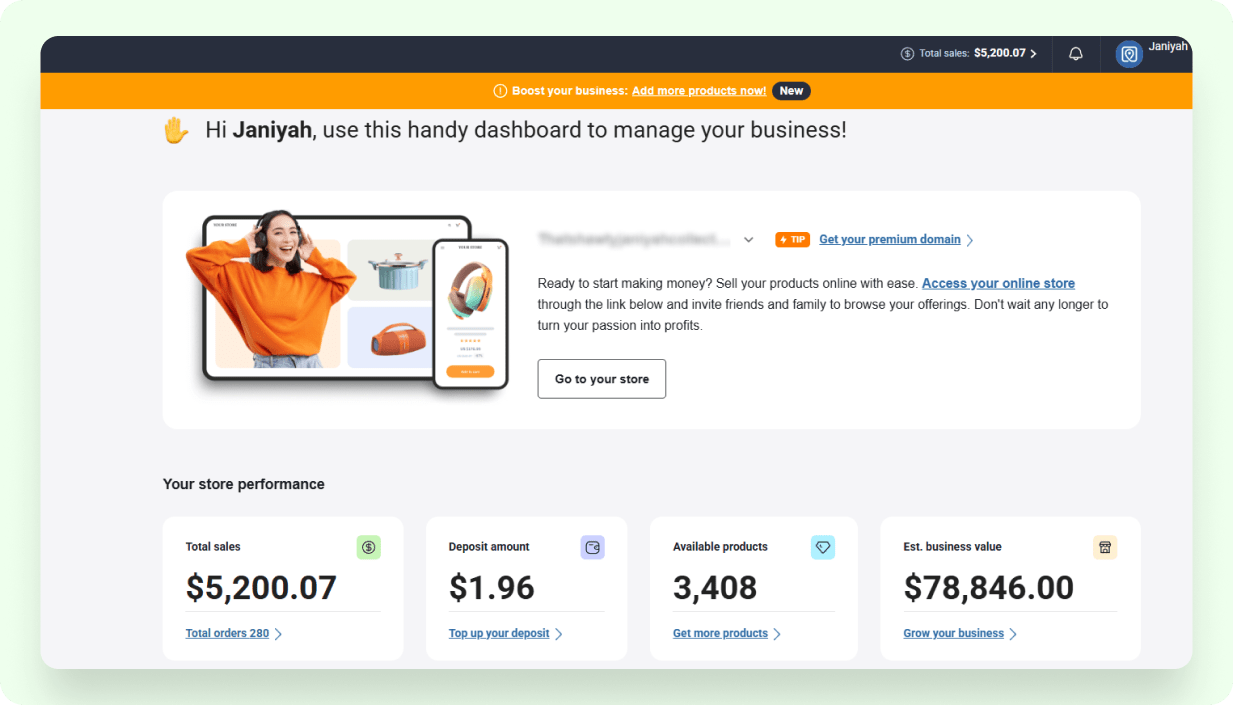View Total orders 280 link

(227, 633)
